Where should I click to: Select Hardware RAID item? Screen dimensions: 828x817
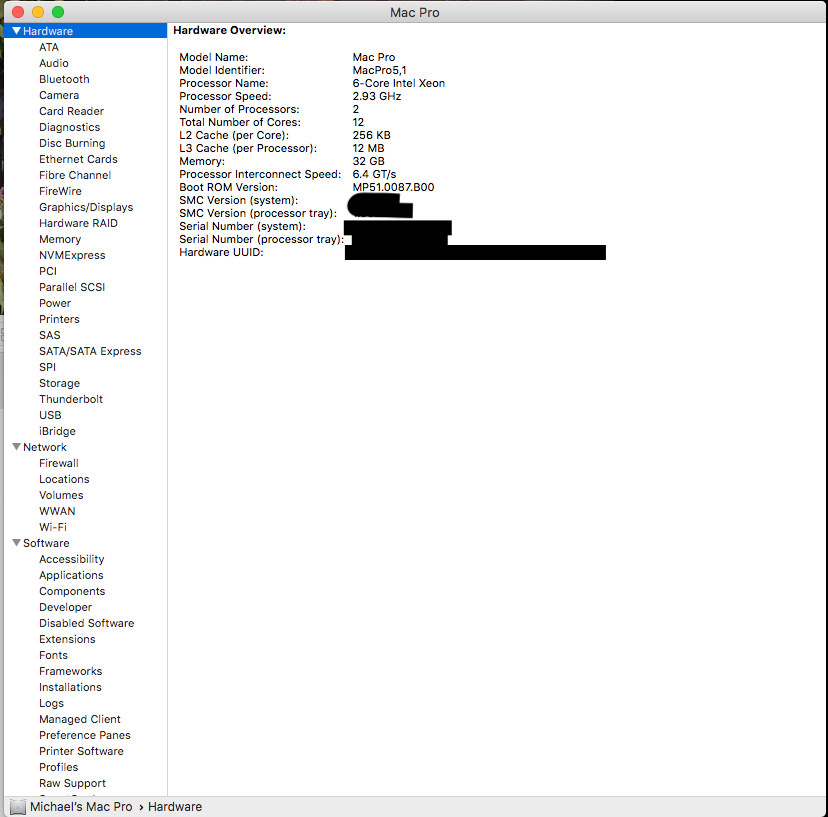78,223
